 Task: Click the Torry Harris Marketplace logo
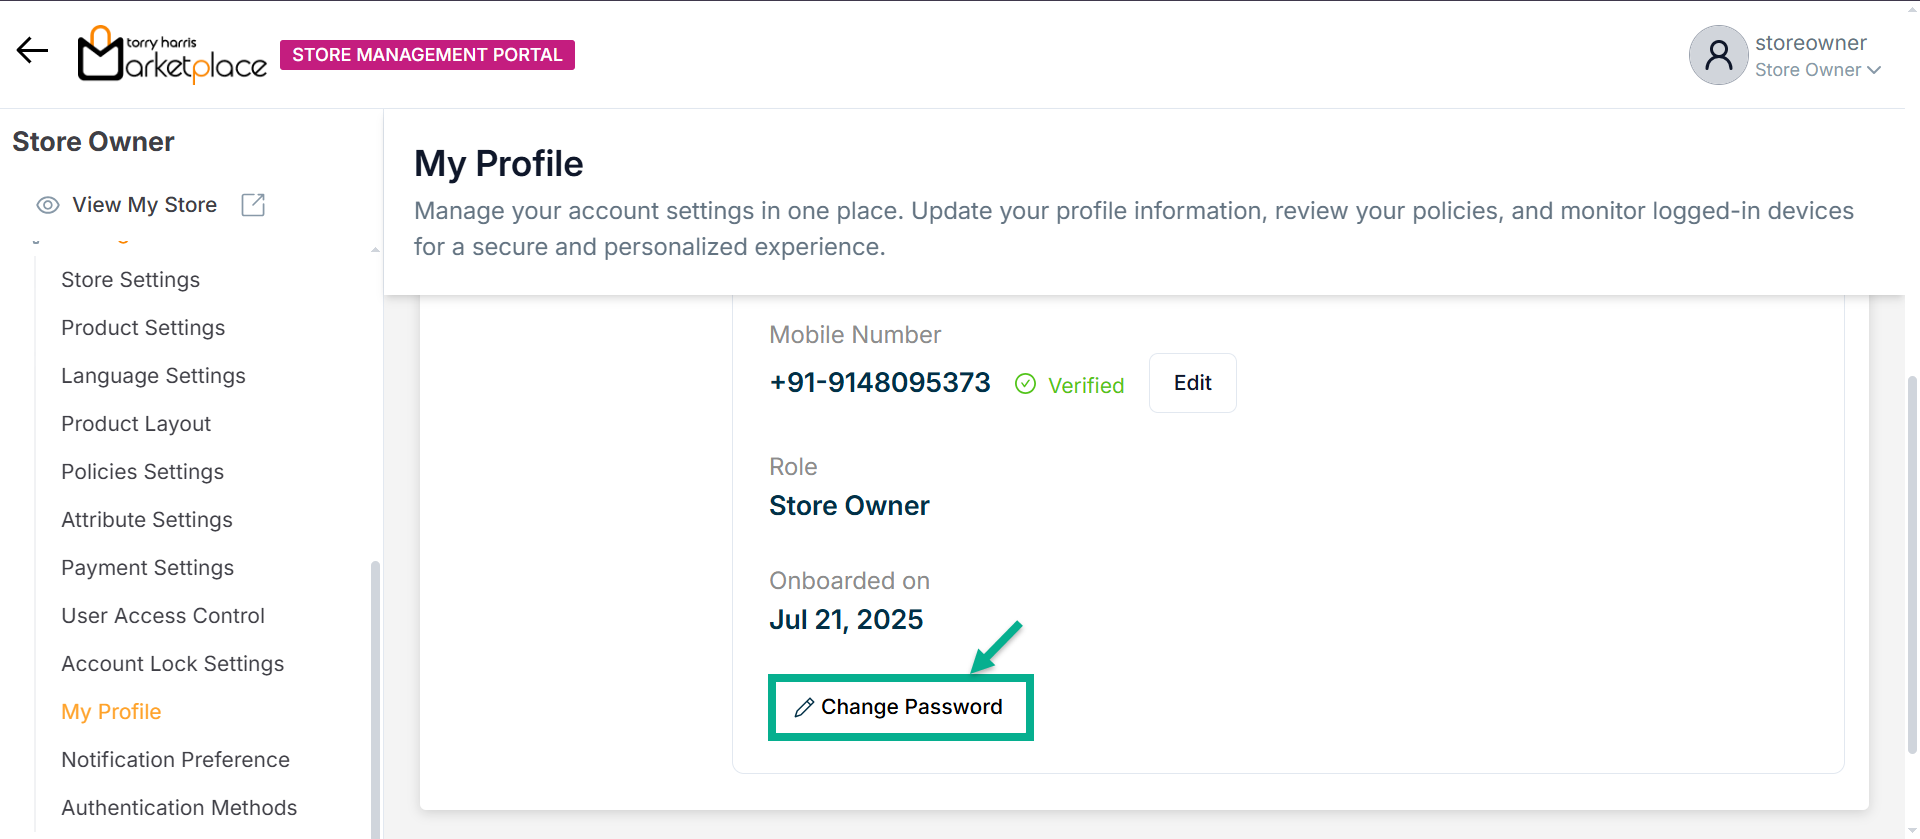(x=172, y=55)
